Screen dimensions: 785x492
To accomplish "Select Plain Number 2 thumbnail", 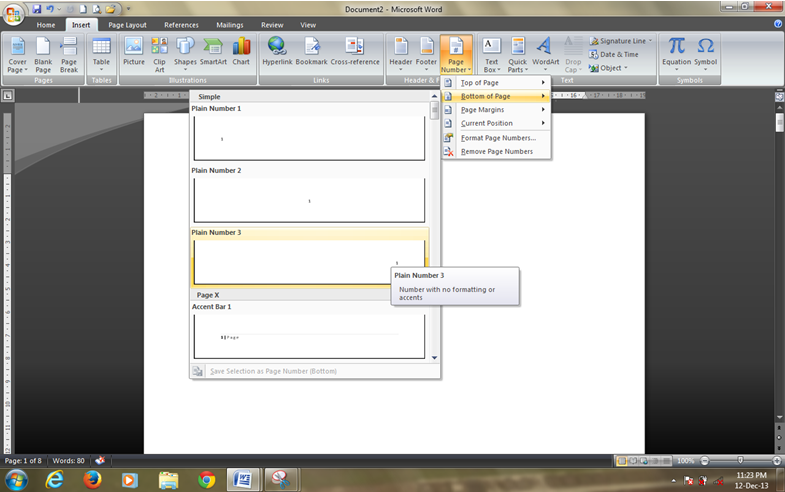I will pos(309,200).
